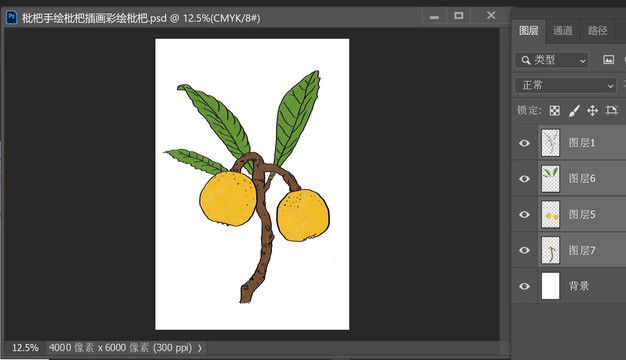The image size is (626, 360).
Task: Hide 图层5 with its eye icon
Action: (524, 214)
